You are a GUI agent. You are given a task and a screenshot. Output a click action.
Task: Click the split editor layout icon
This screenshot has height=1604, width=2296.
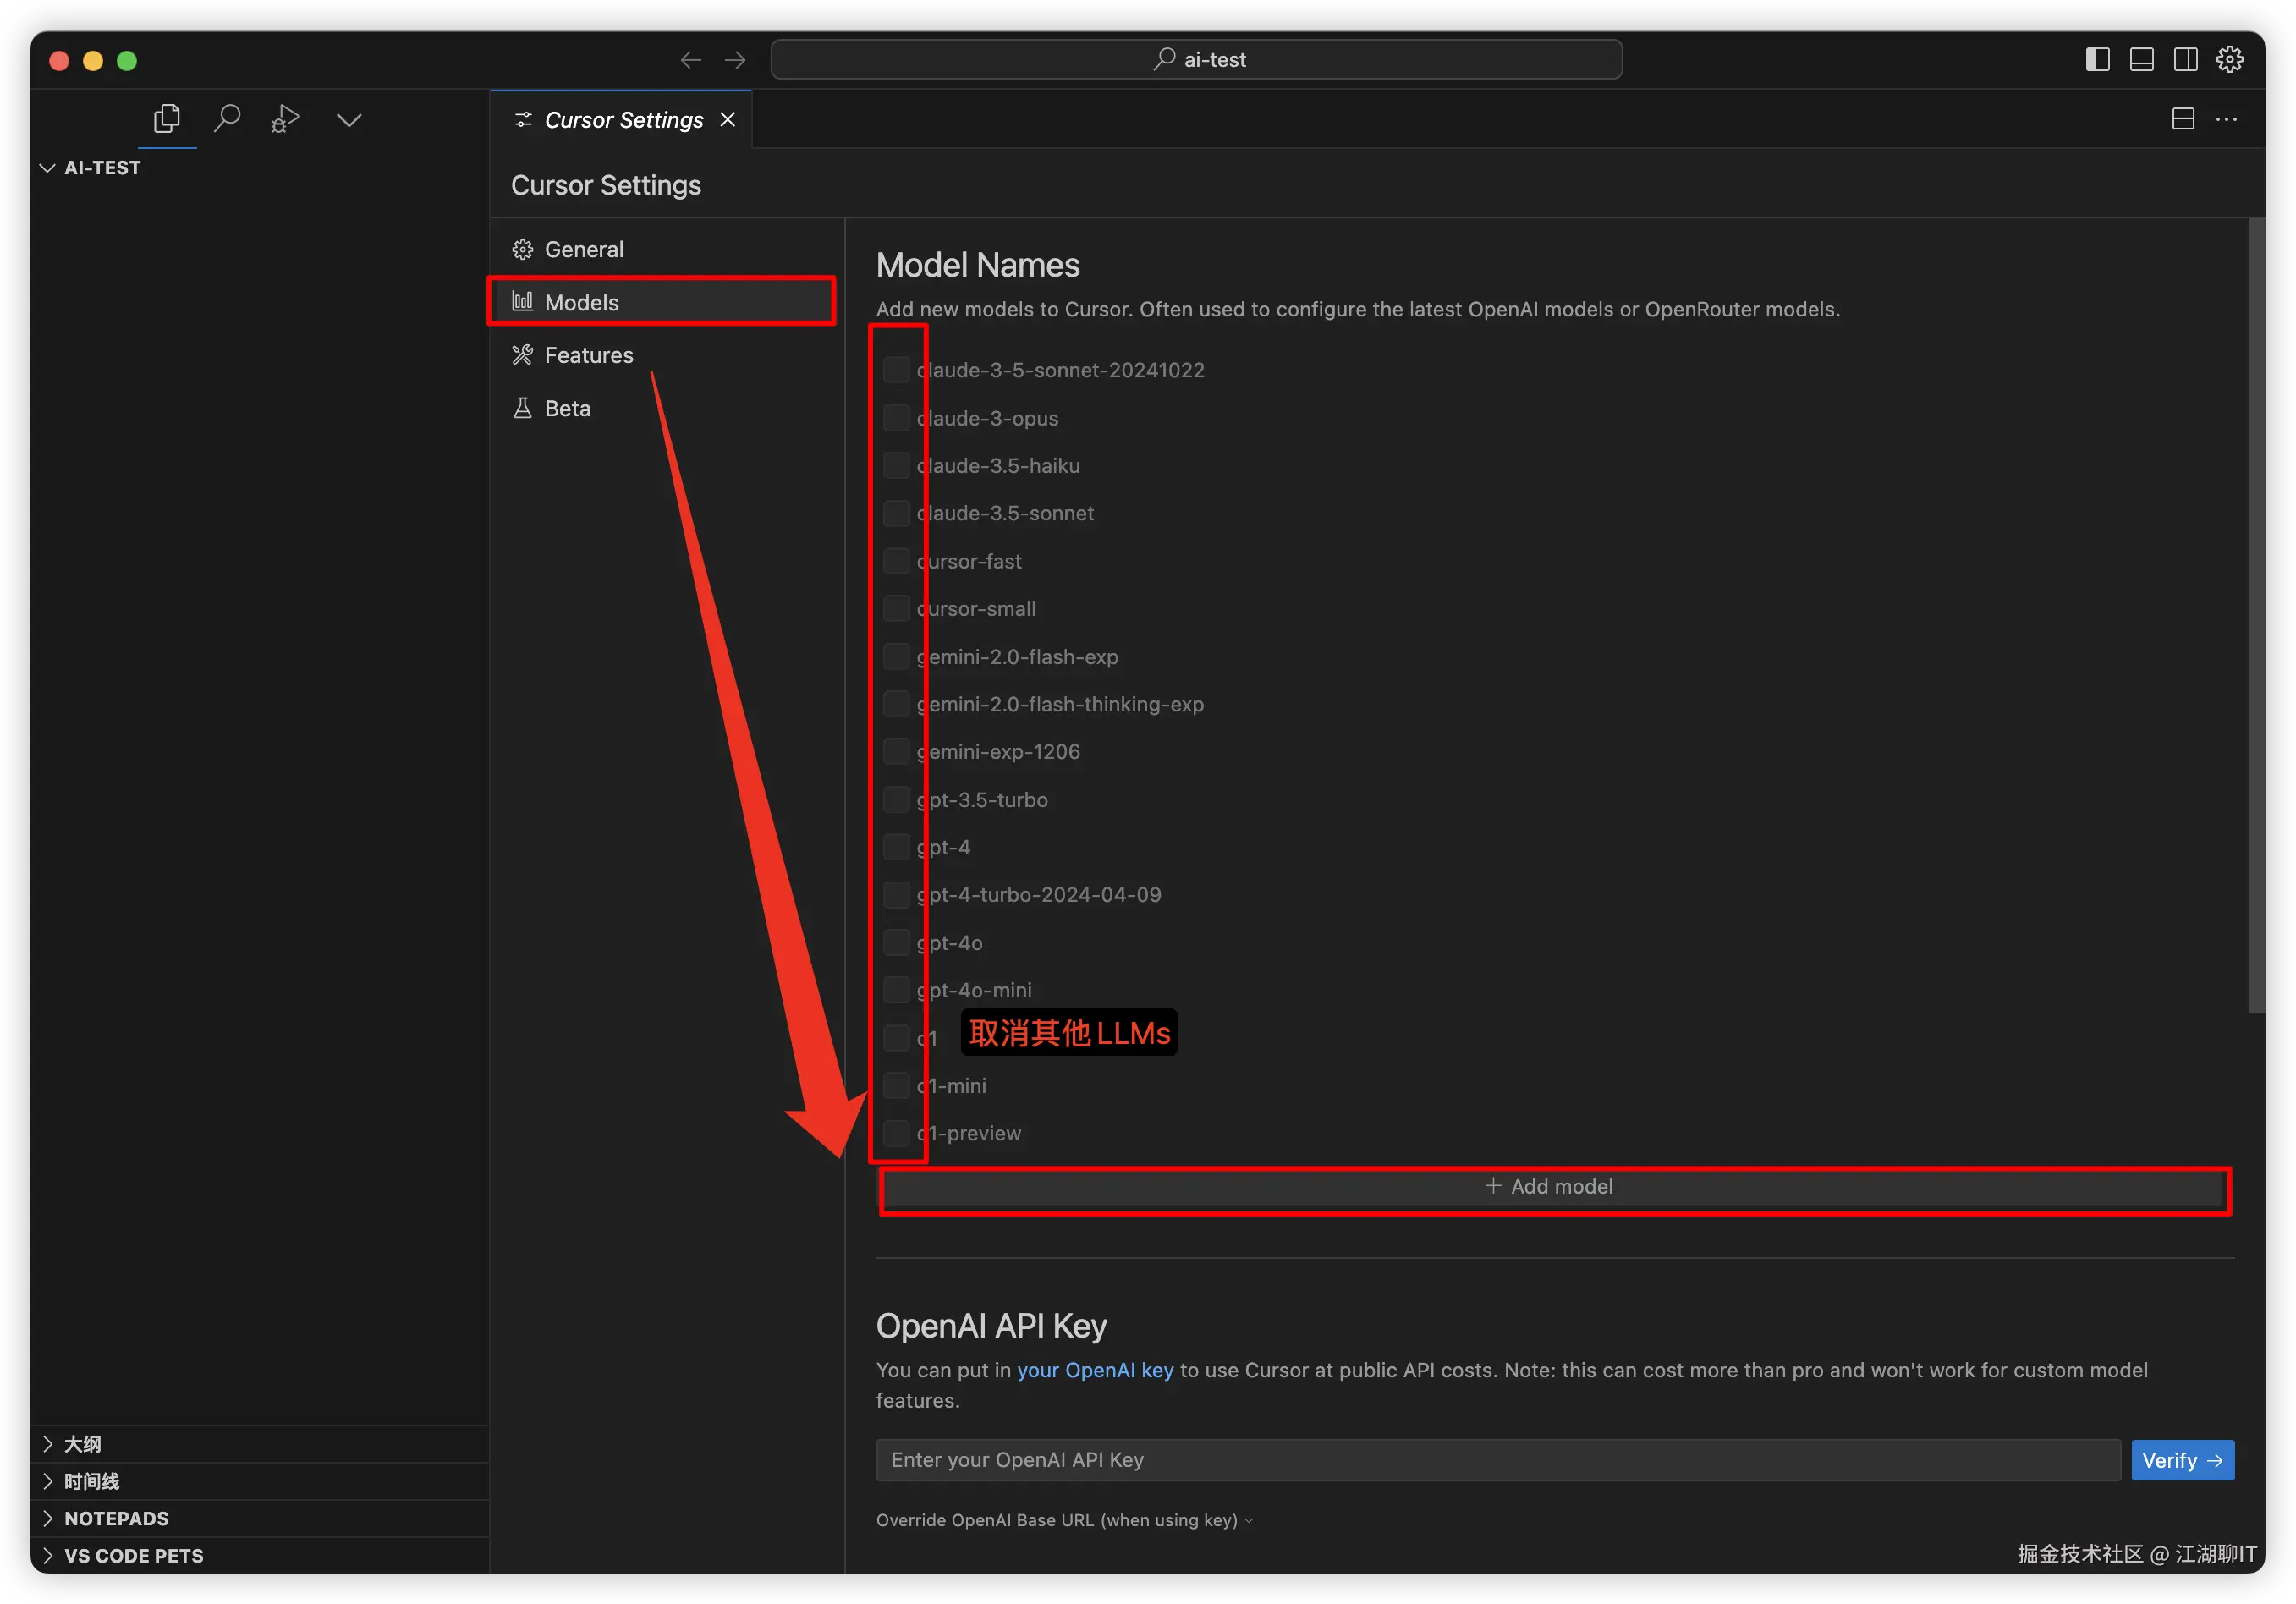pyautogui.click(x=2183, y=119)
